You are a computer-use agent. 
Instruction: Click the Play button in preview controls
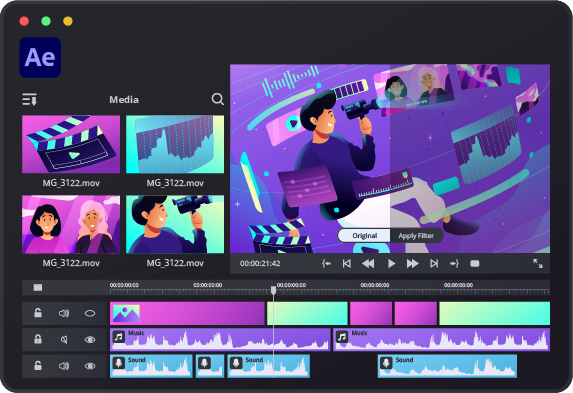[391, 264]
